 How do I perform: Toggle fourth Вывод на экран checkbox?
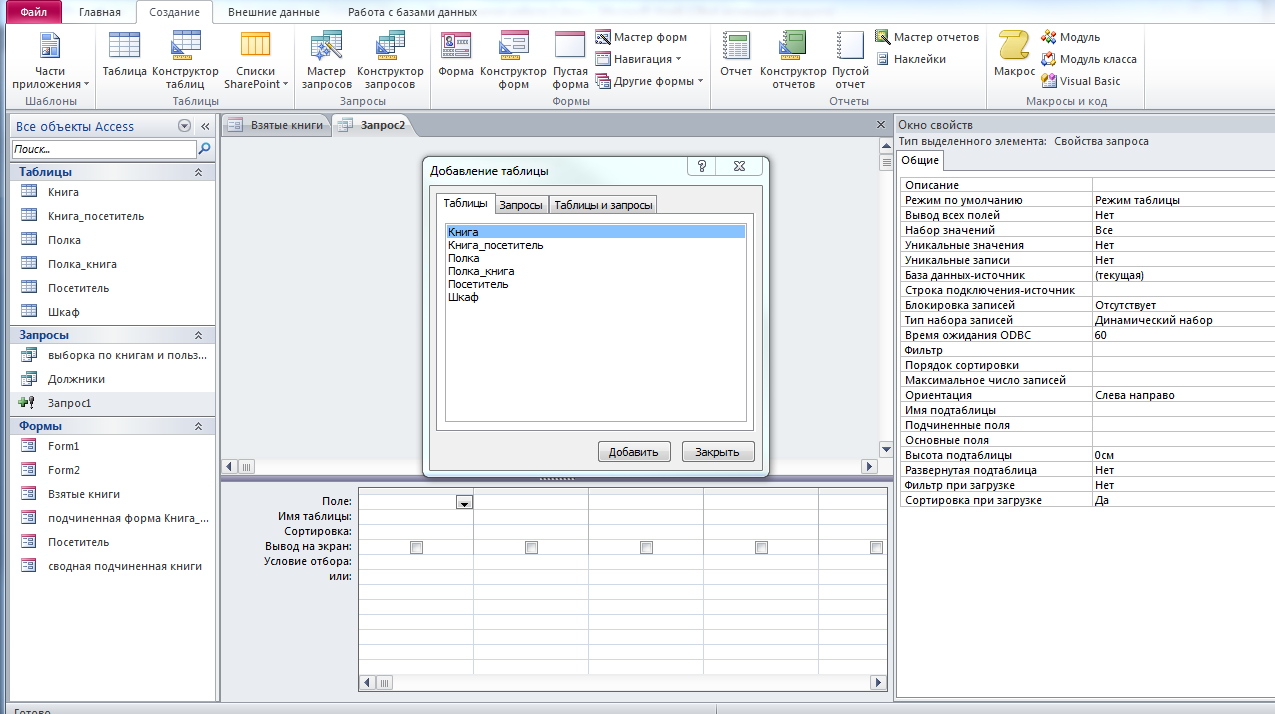[x=761, y=547]
